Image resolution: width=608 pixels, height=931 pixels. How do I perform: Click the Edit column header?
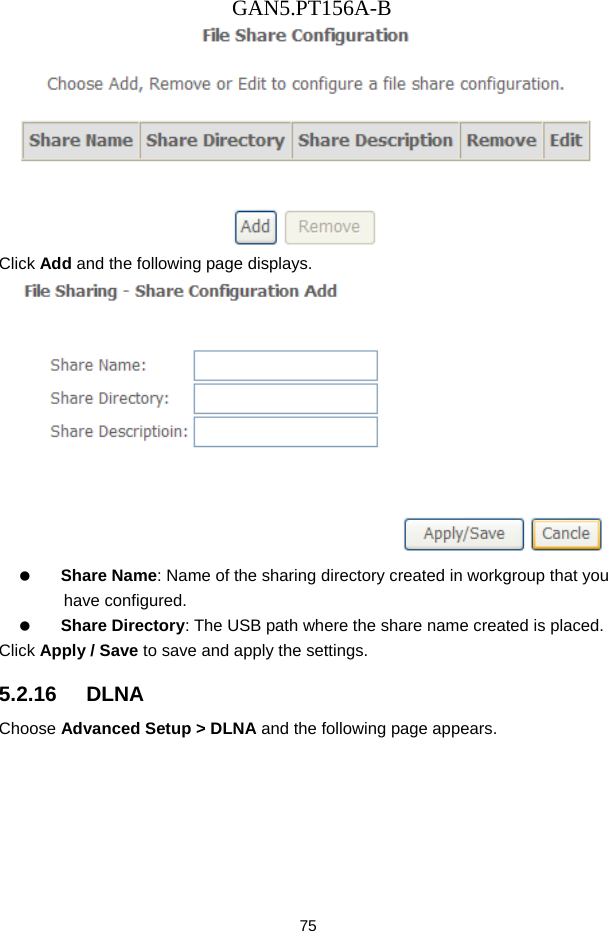[566, 141]
